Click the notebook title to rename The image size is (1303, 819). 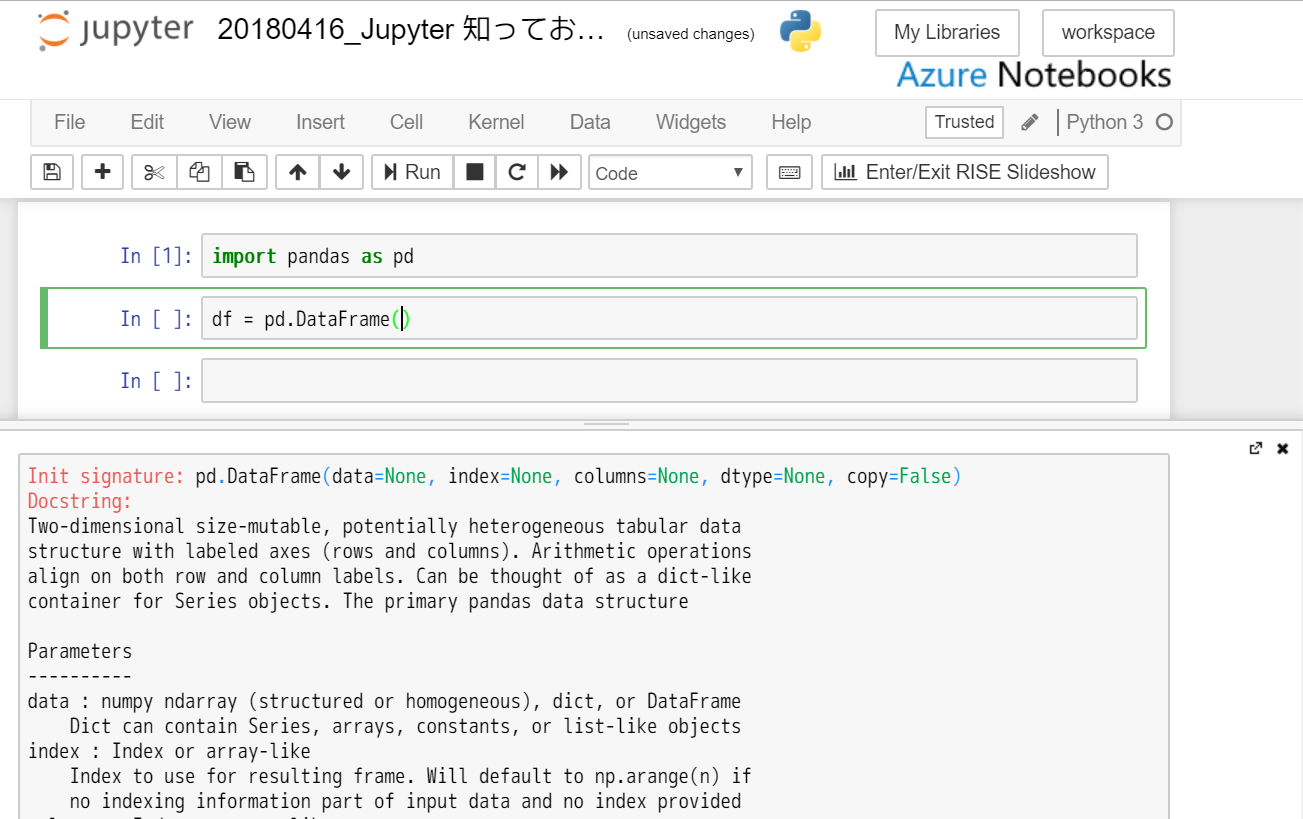(x=411, y=31)
